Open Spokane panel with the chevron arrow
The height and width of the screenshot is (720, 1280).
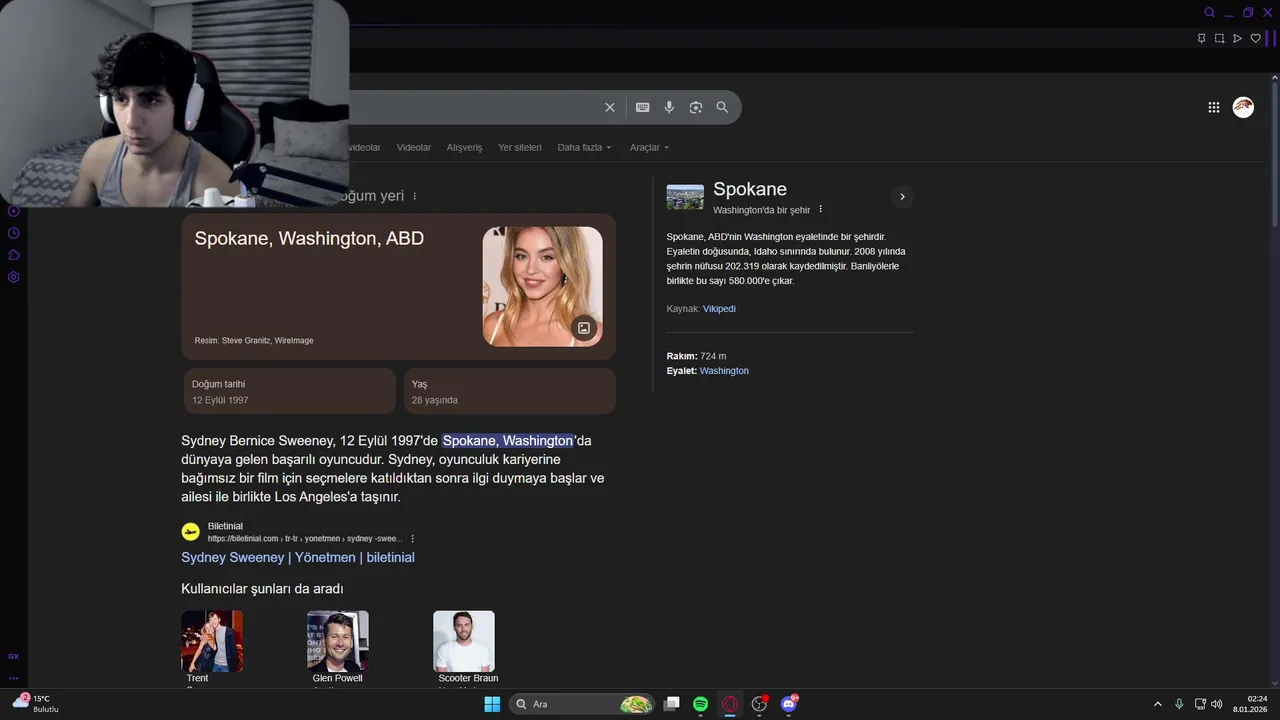point(902,197)
